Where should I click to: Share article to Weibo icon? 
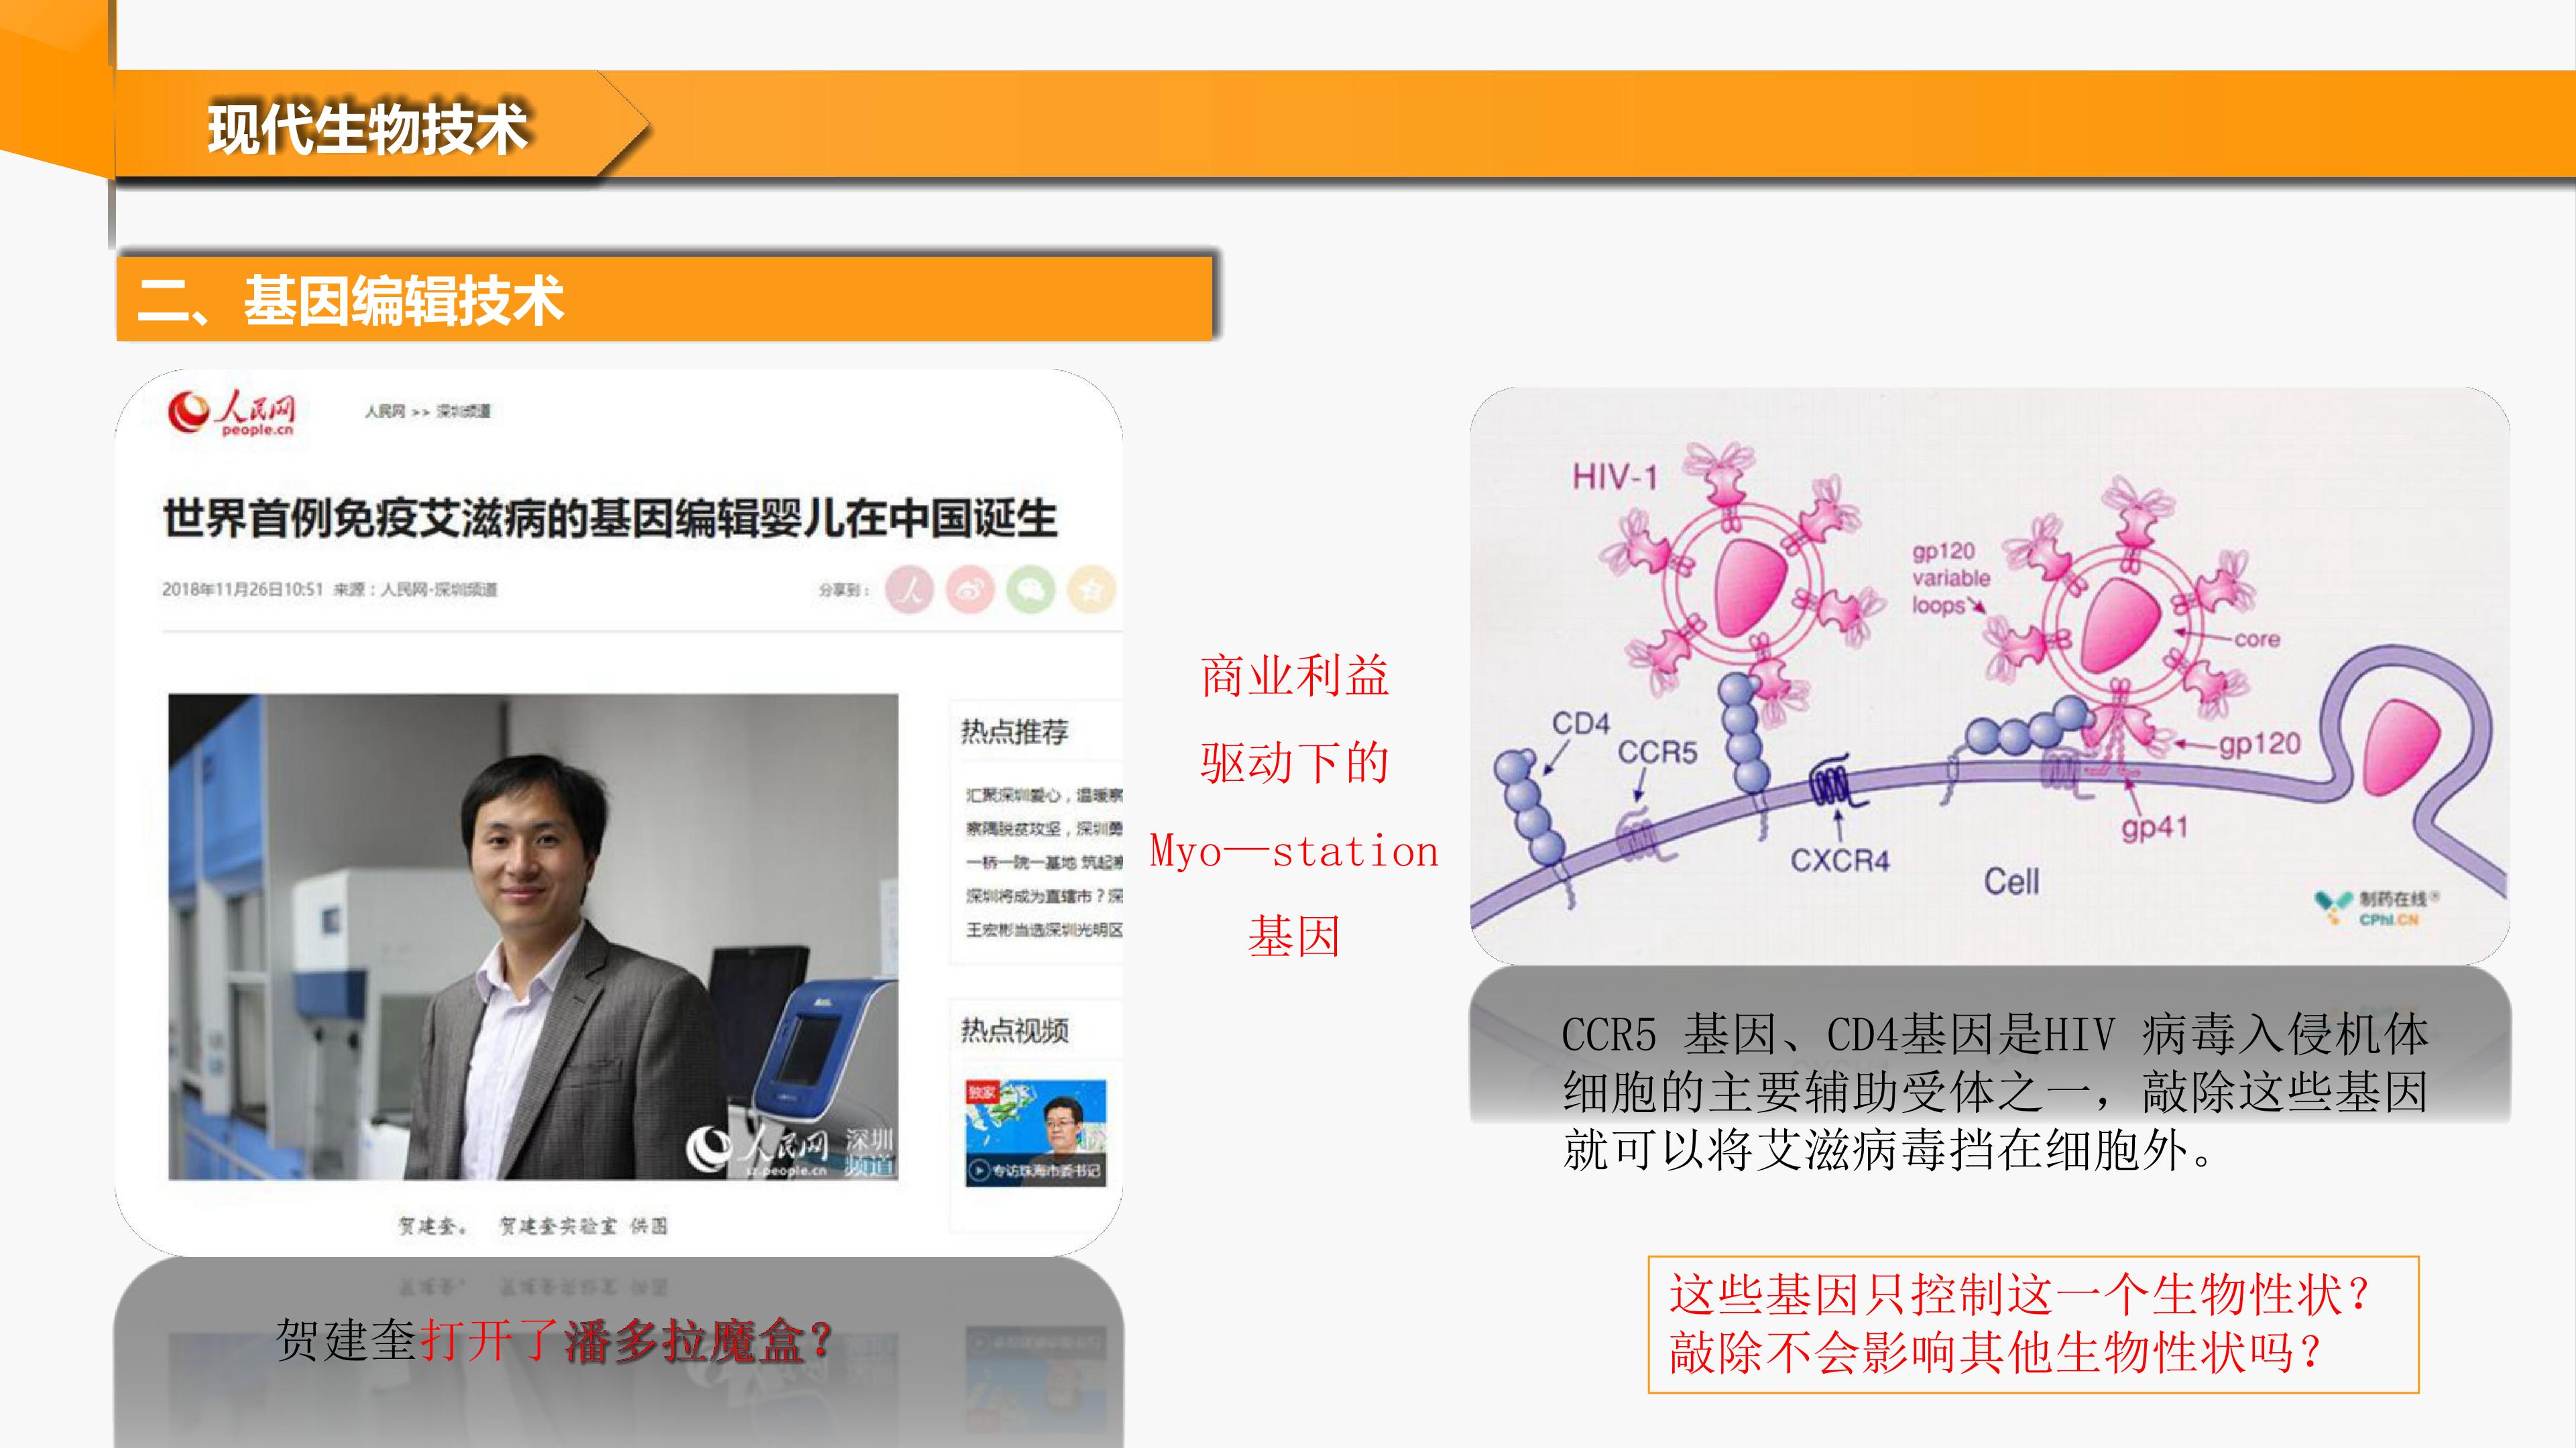(970, 590)
